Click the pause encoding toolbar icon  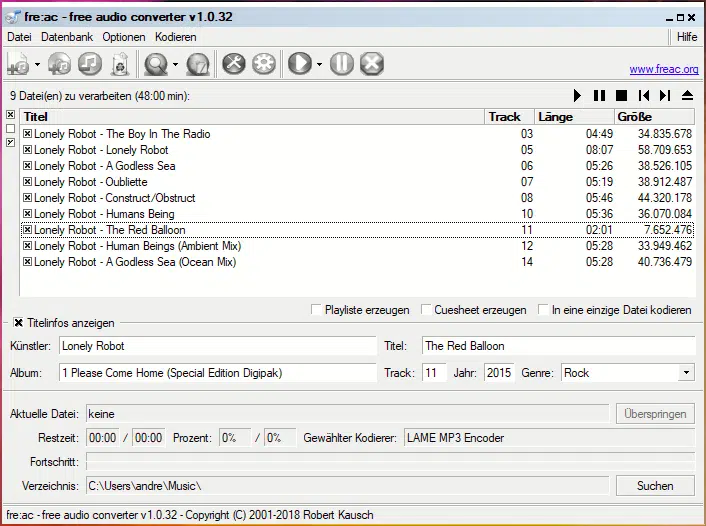point(342,63)
